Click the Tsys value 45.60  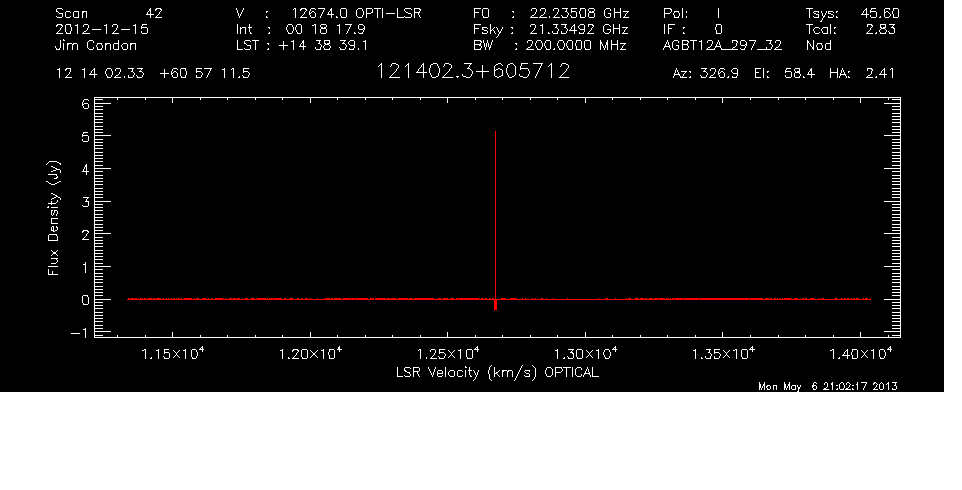[x=880, y=13]
